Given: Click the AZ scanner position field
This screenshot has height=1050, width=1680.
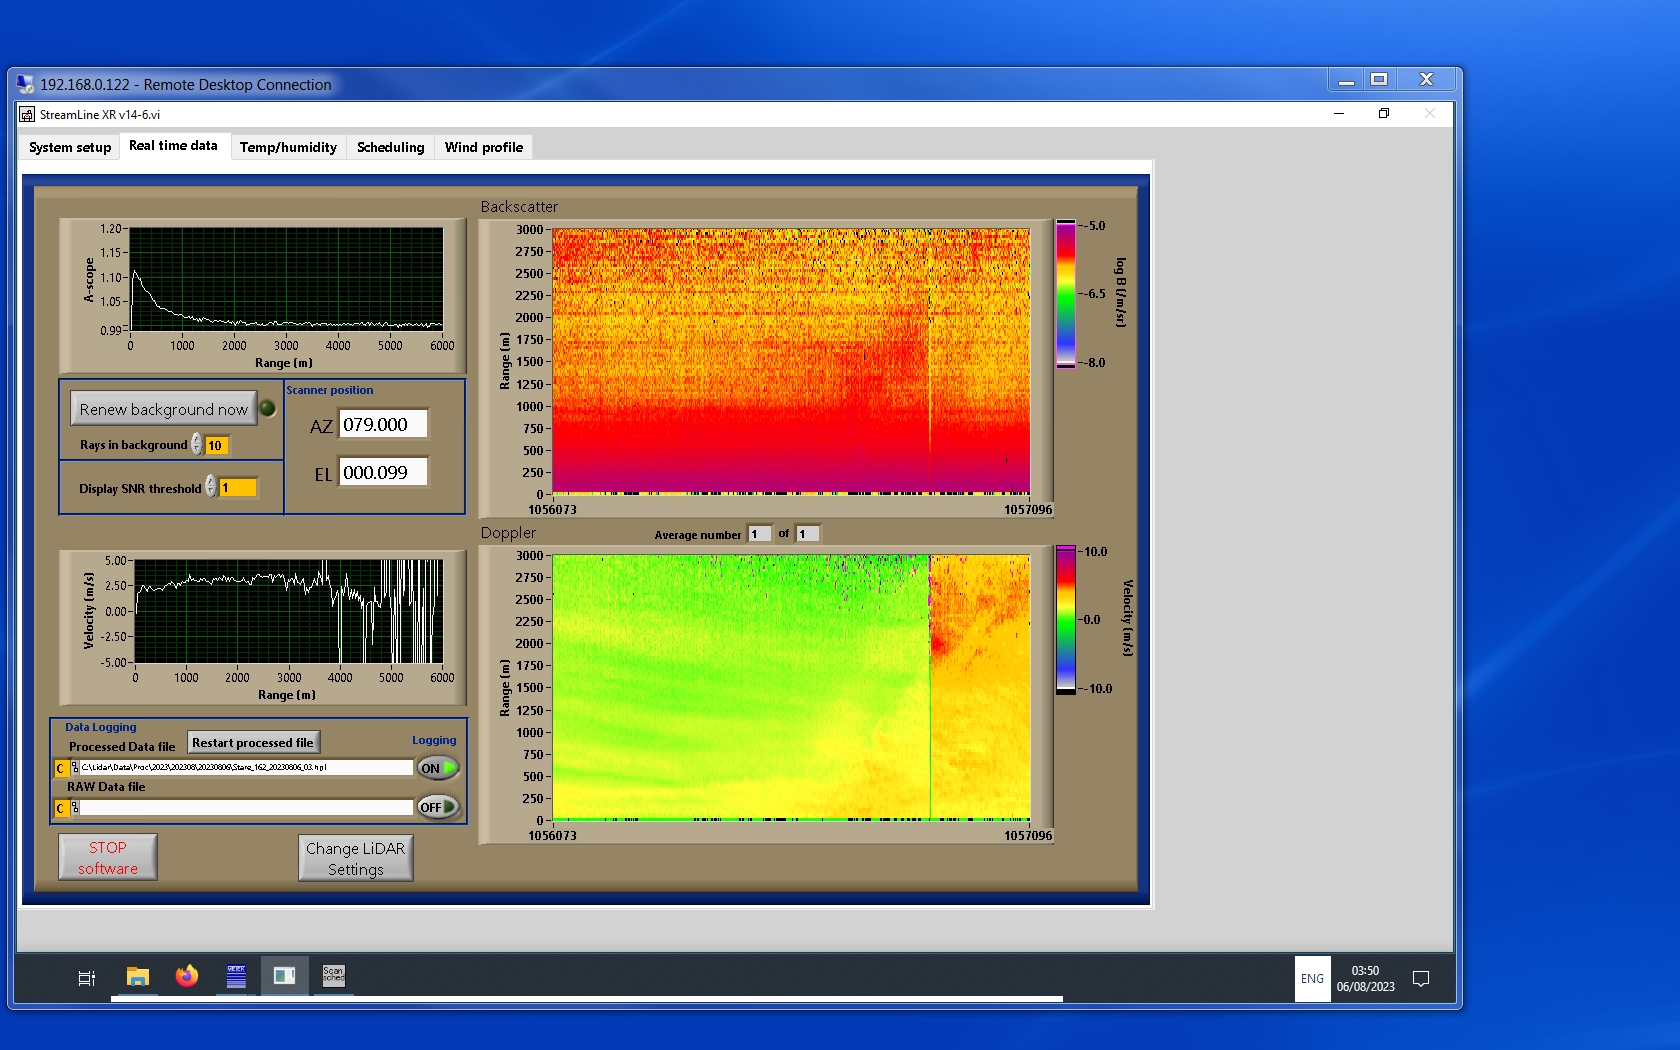Looking at the screenshot, I should [x=383, y=425].
